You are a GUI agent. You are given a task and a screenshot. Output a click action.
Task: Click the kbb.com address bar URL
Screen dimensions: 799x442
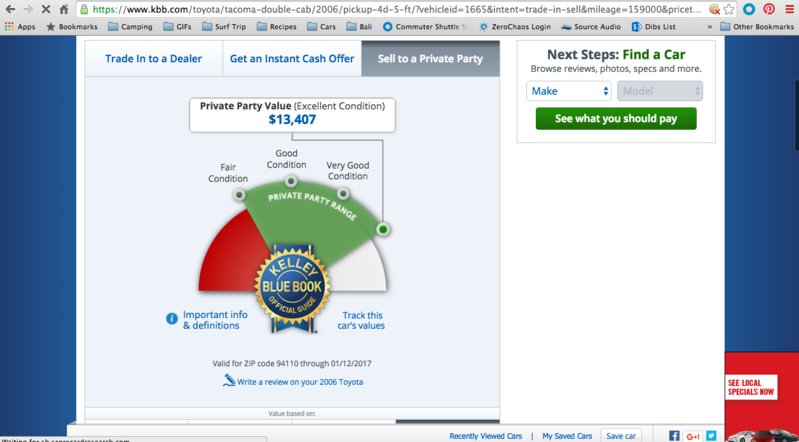click(395, 9)
